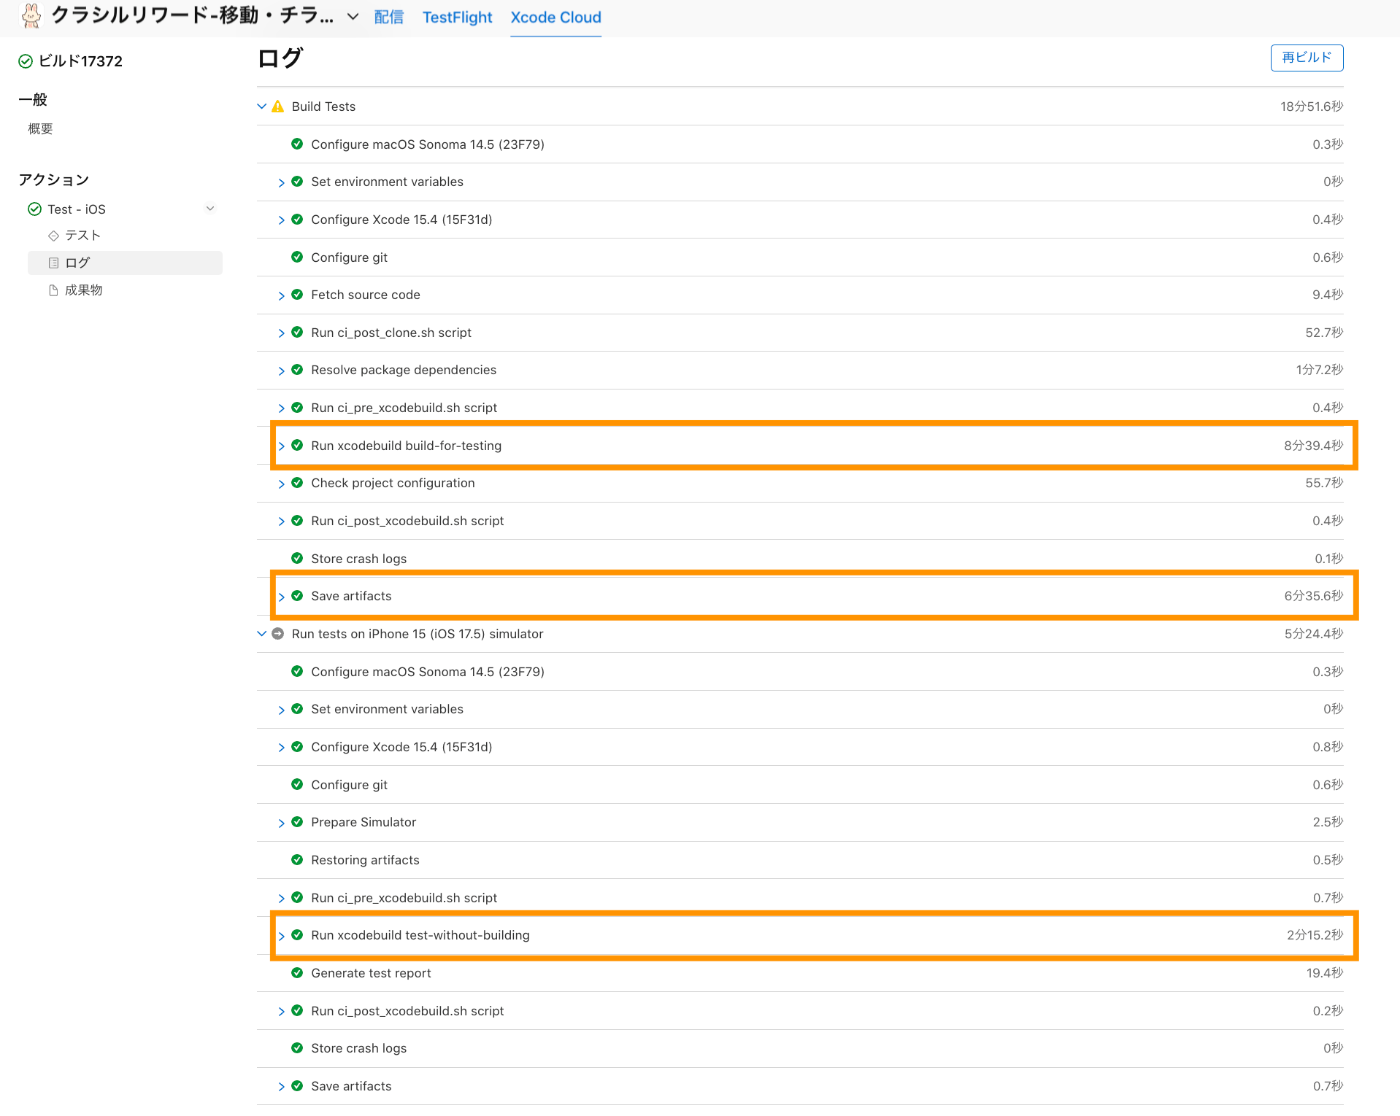Image resolution: width=1400 pixels, height=1116 pixels.
Task: Click the Test - iOS status check icon
Action: (35, 209)
